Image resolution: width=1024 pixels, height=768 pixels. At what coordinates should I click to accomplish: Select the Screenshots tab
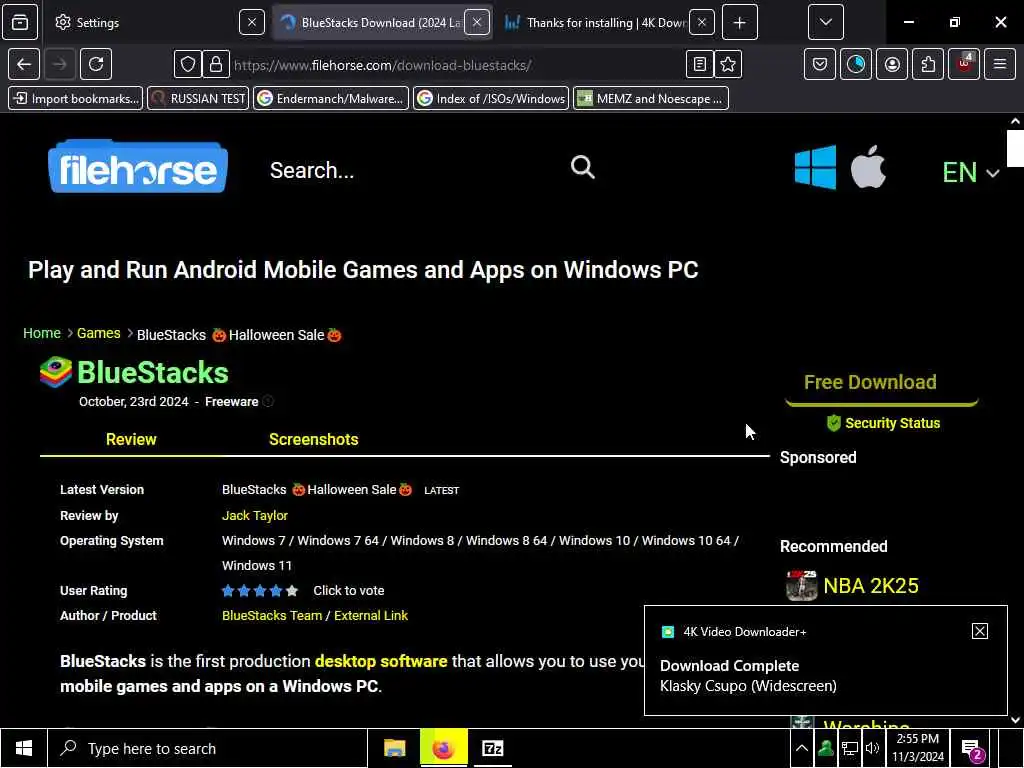click(x=313, y=439)
